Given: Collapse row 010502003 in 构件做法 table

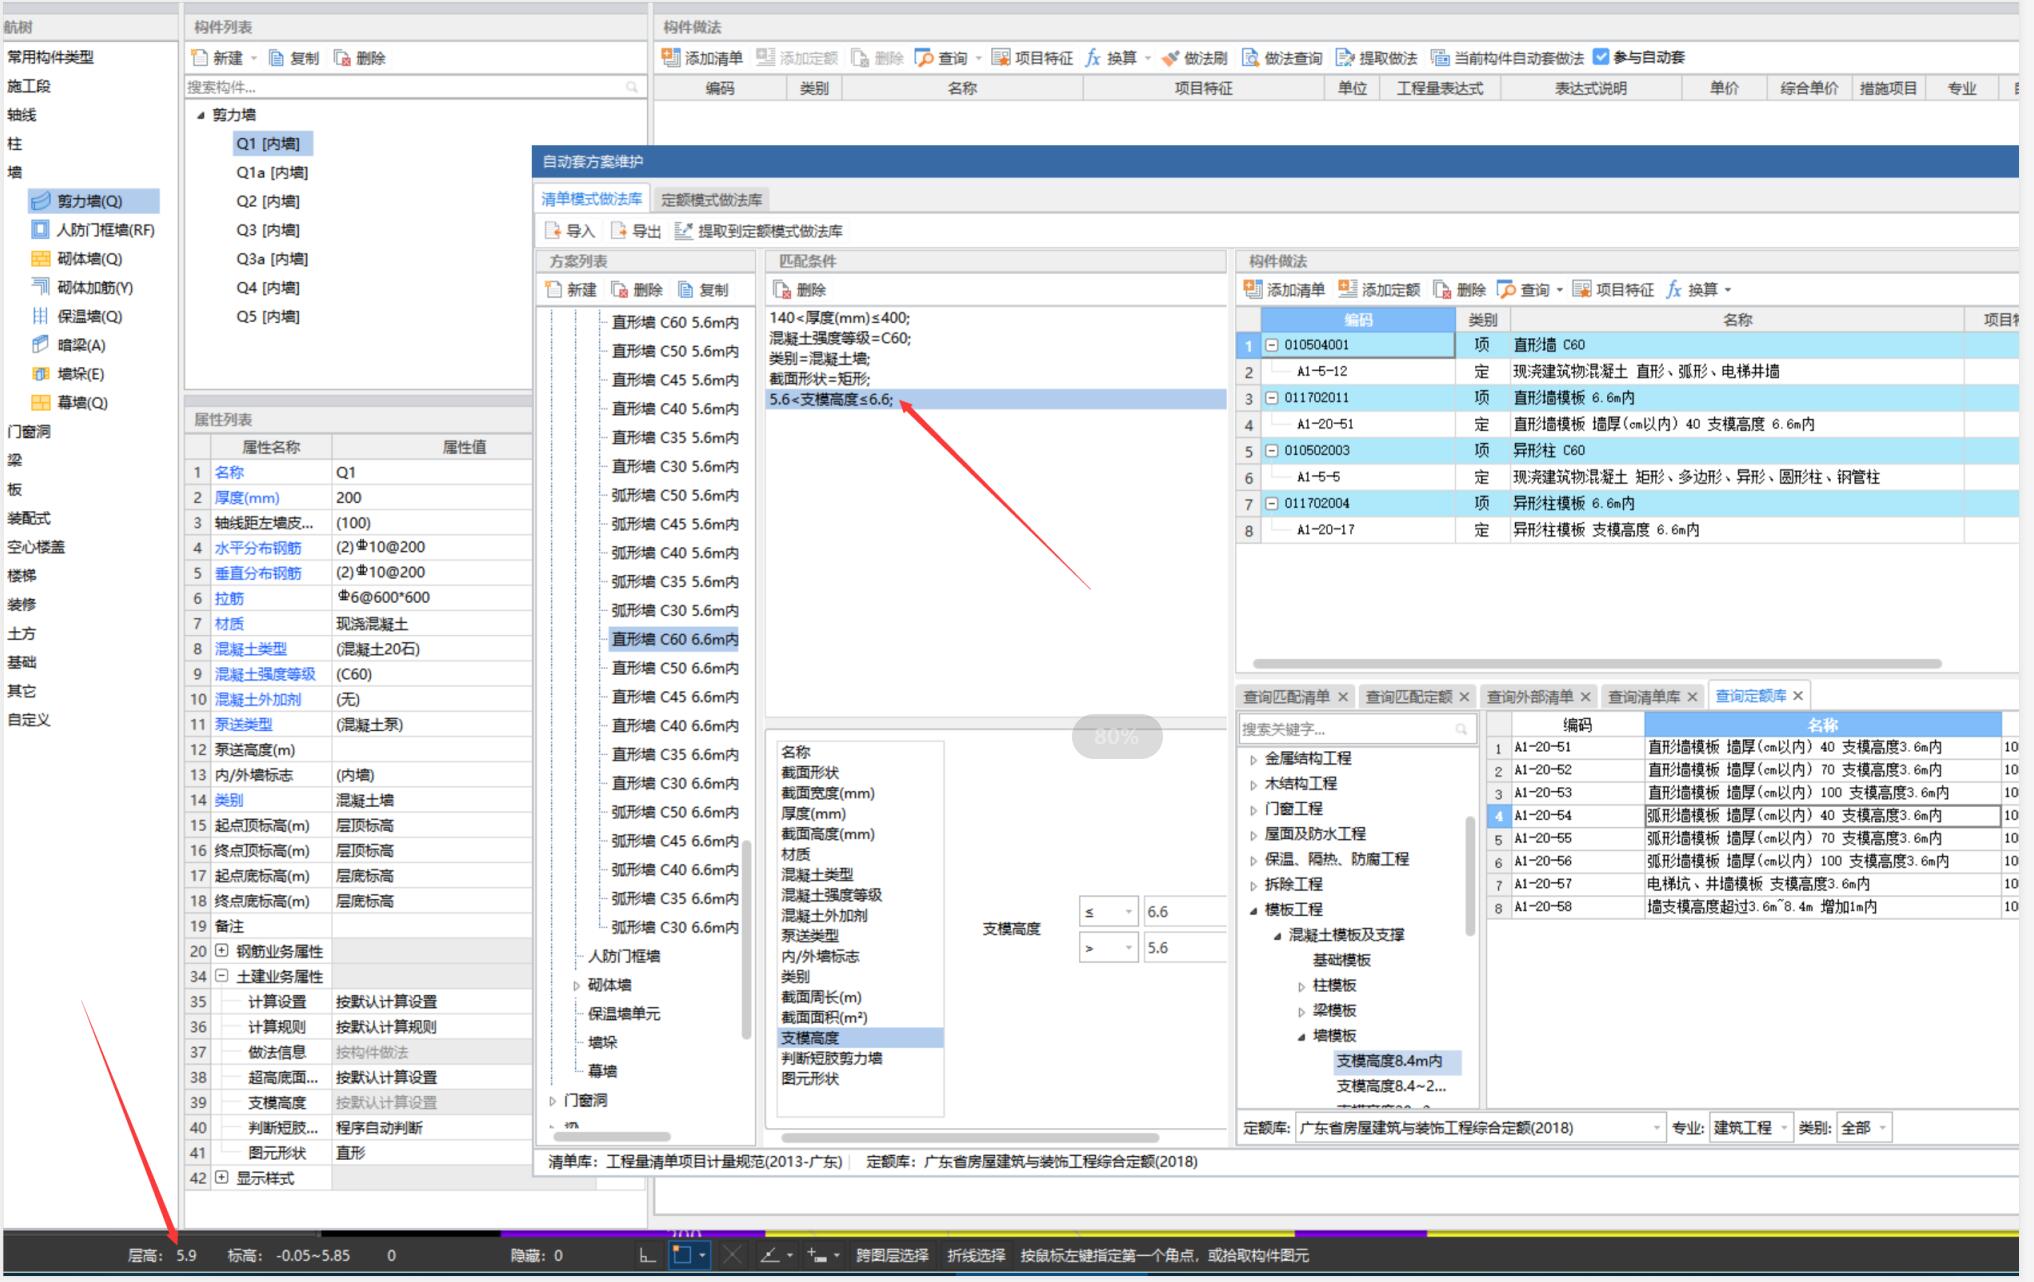Looking at the screenshot, I should click(x=1272, y=451).
